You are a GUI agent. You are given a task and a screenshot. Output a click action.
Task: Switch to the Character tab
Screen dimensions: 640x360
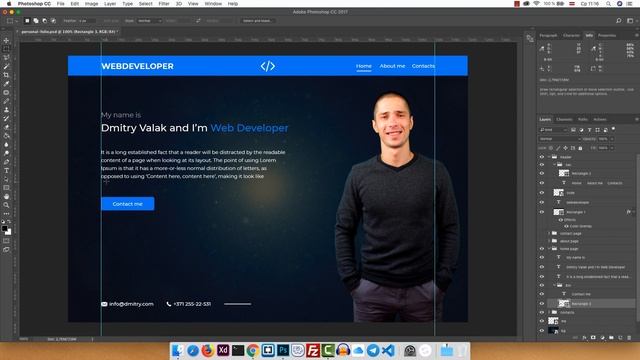click(571, 36)
